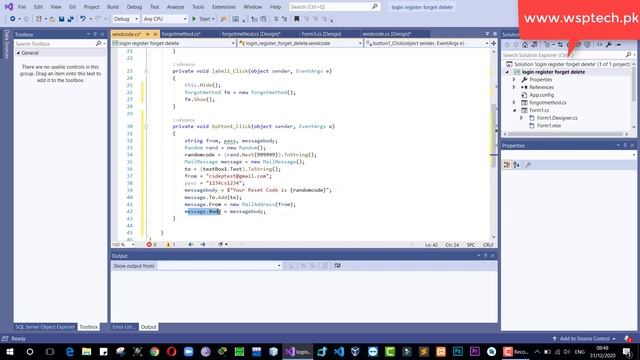Open VS Code from the taskbar
640x360 pixels.
[339, 352]
